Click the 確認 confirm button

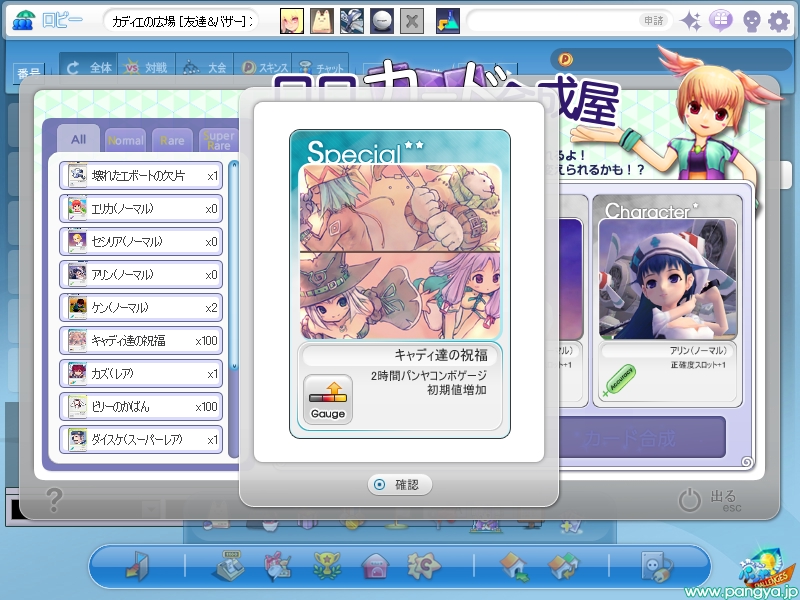pos(399,485)
